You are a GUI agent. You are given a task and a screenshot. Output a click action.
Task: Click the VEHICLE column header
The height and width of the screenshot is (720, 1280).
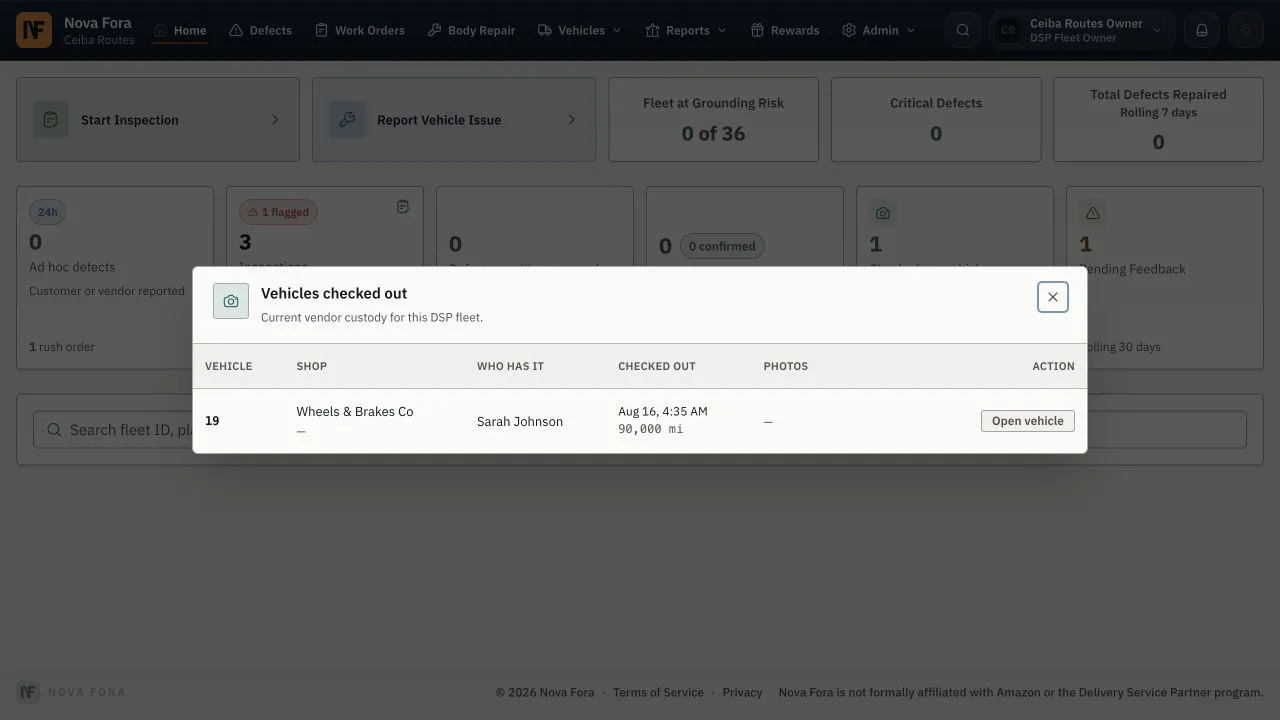point(229,366)
